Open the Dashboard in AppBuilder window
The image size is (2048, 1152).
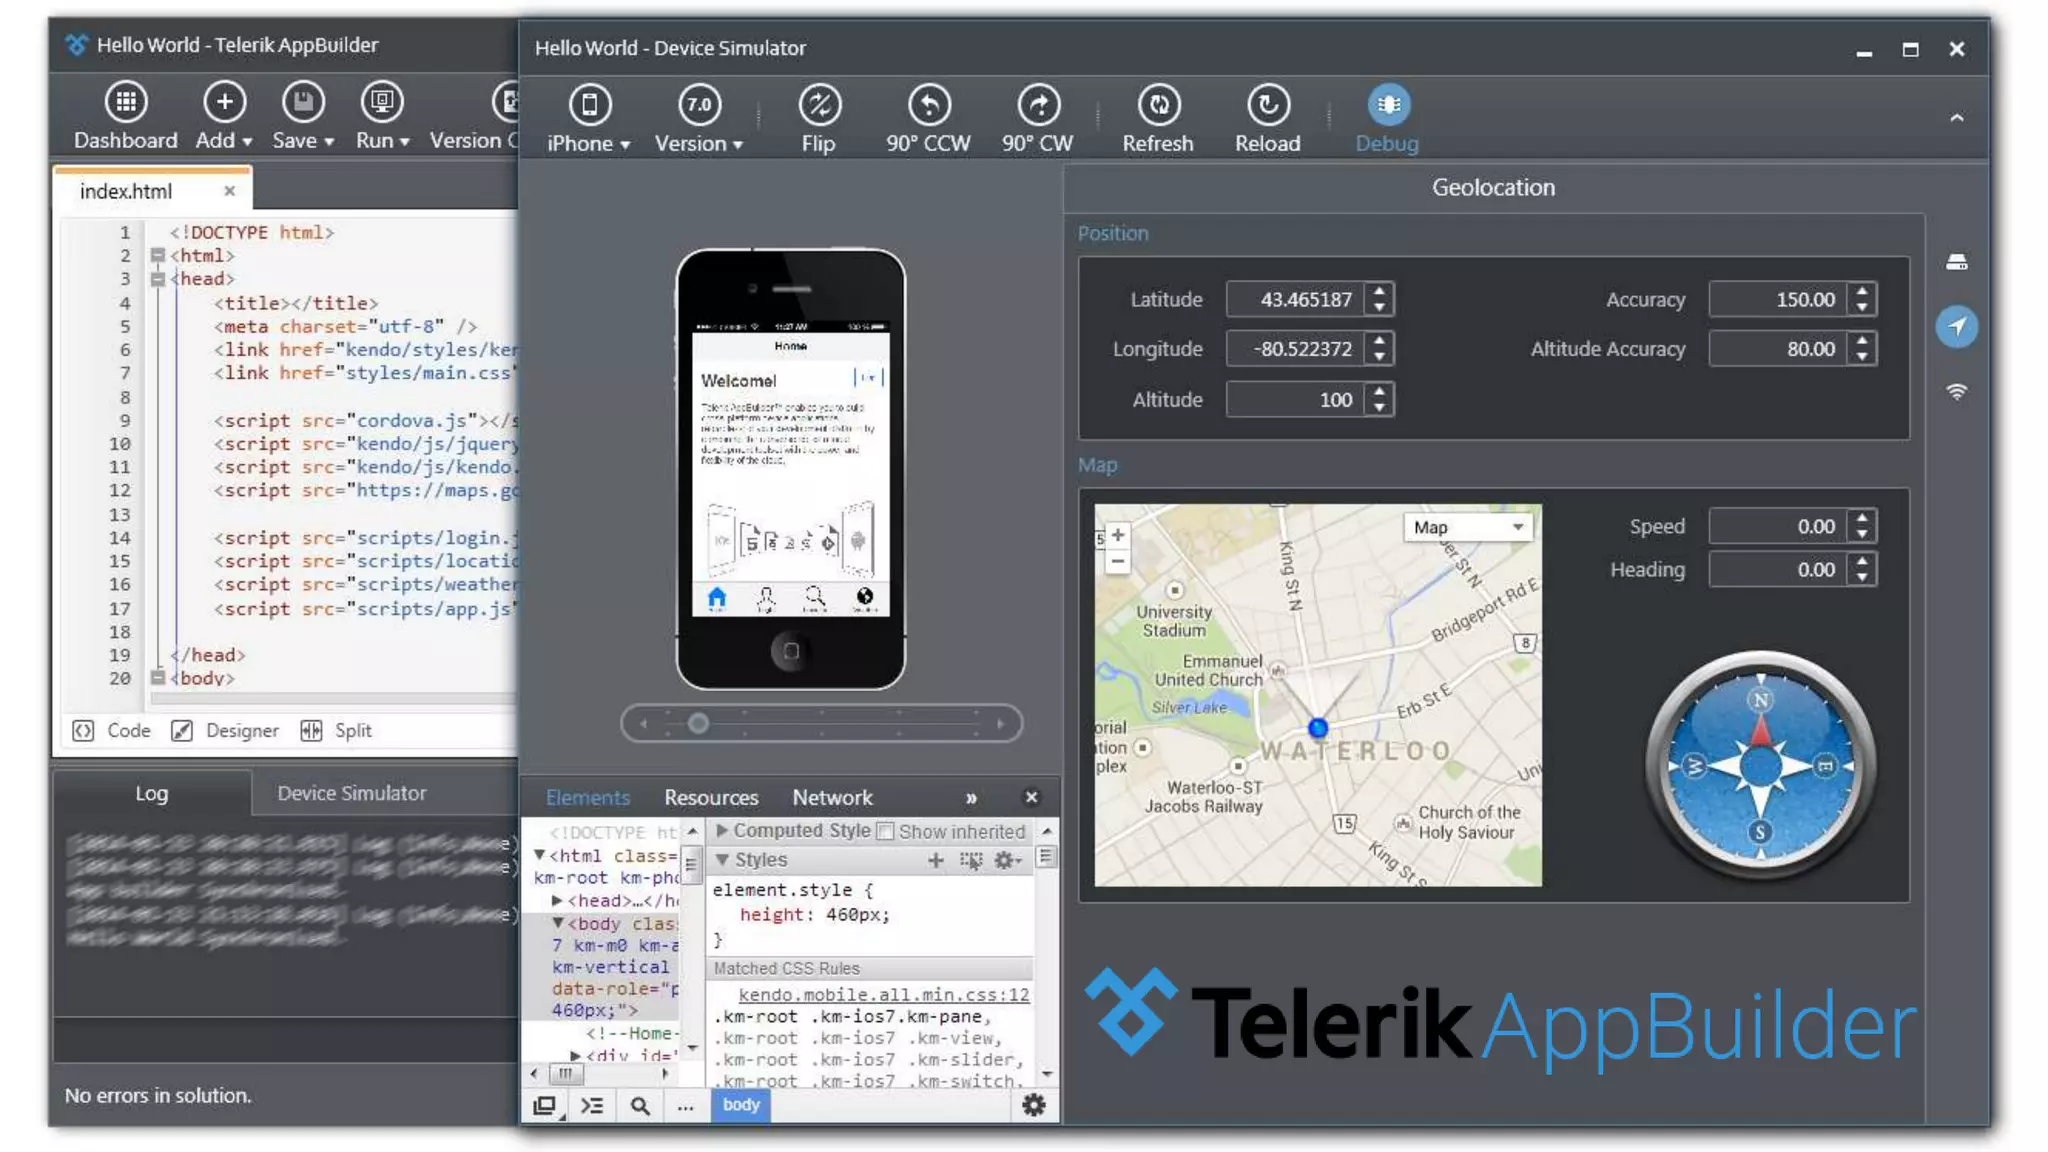(x=125, y=116)
